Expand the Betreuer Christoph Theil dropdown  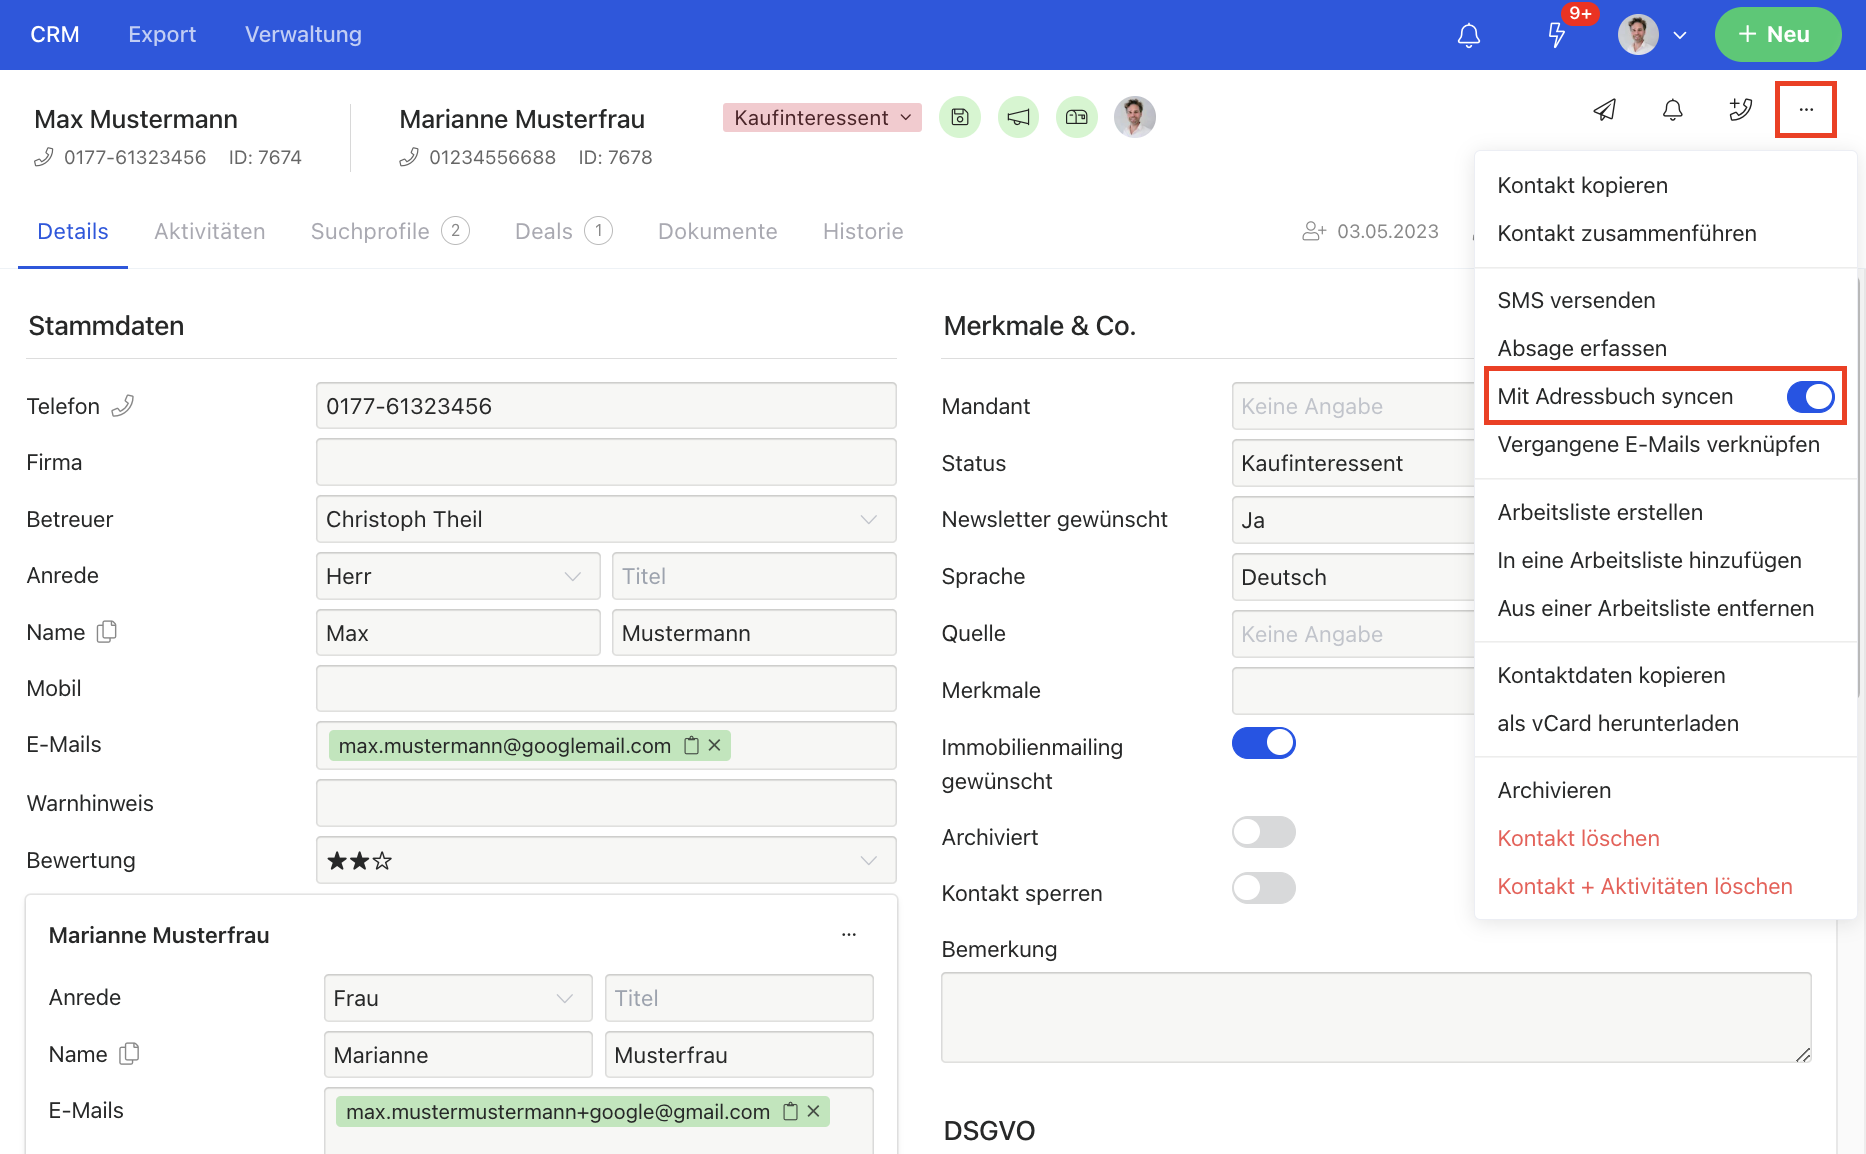(605, 520)
